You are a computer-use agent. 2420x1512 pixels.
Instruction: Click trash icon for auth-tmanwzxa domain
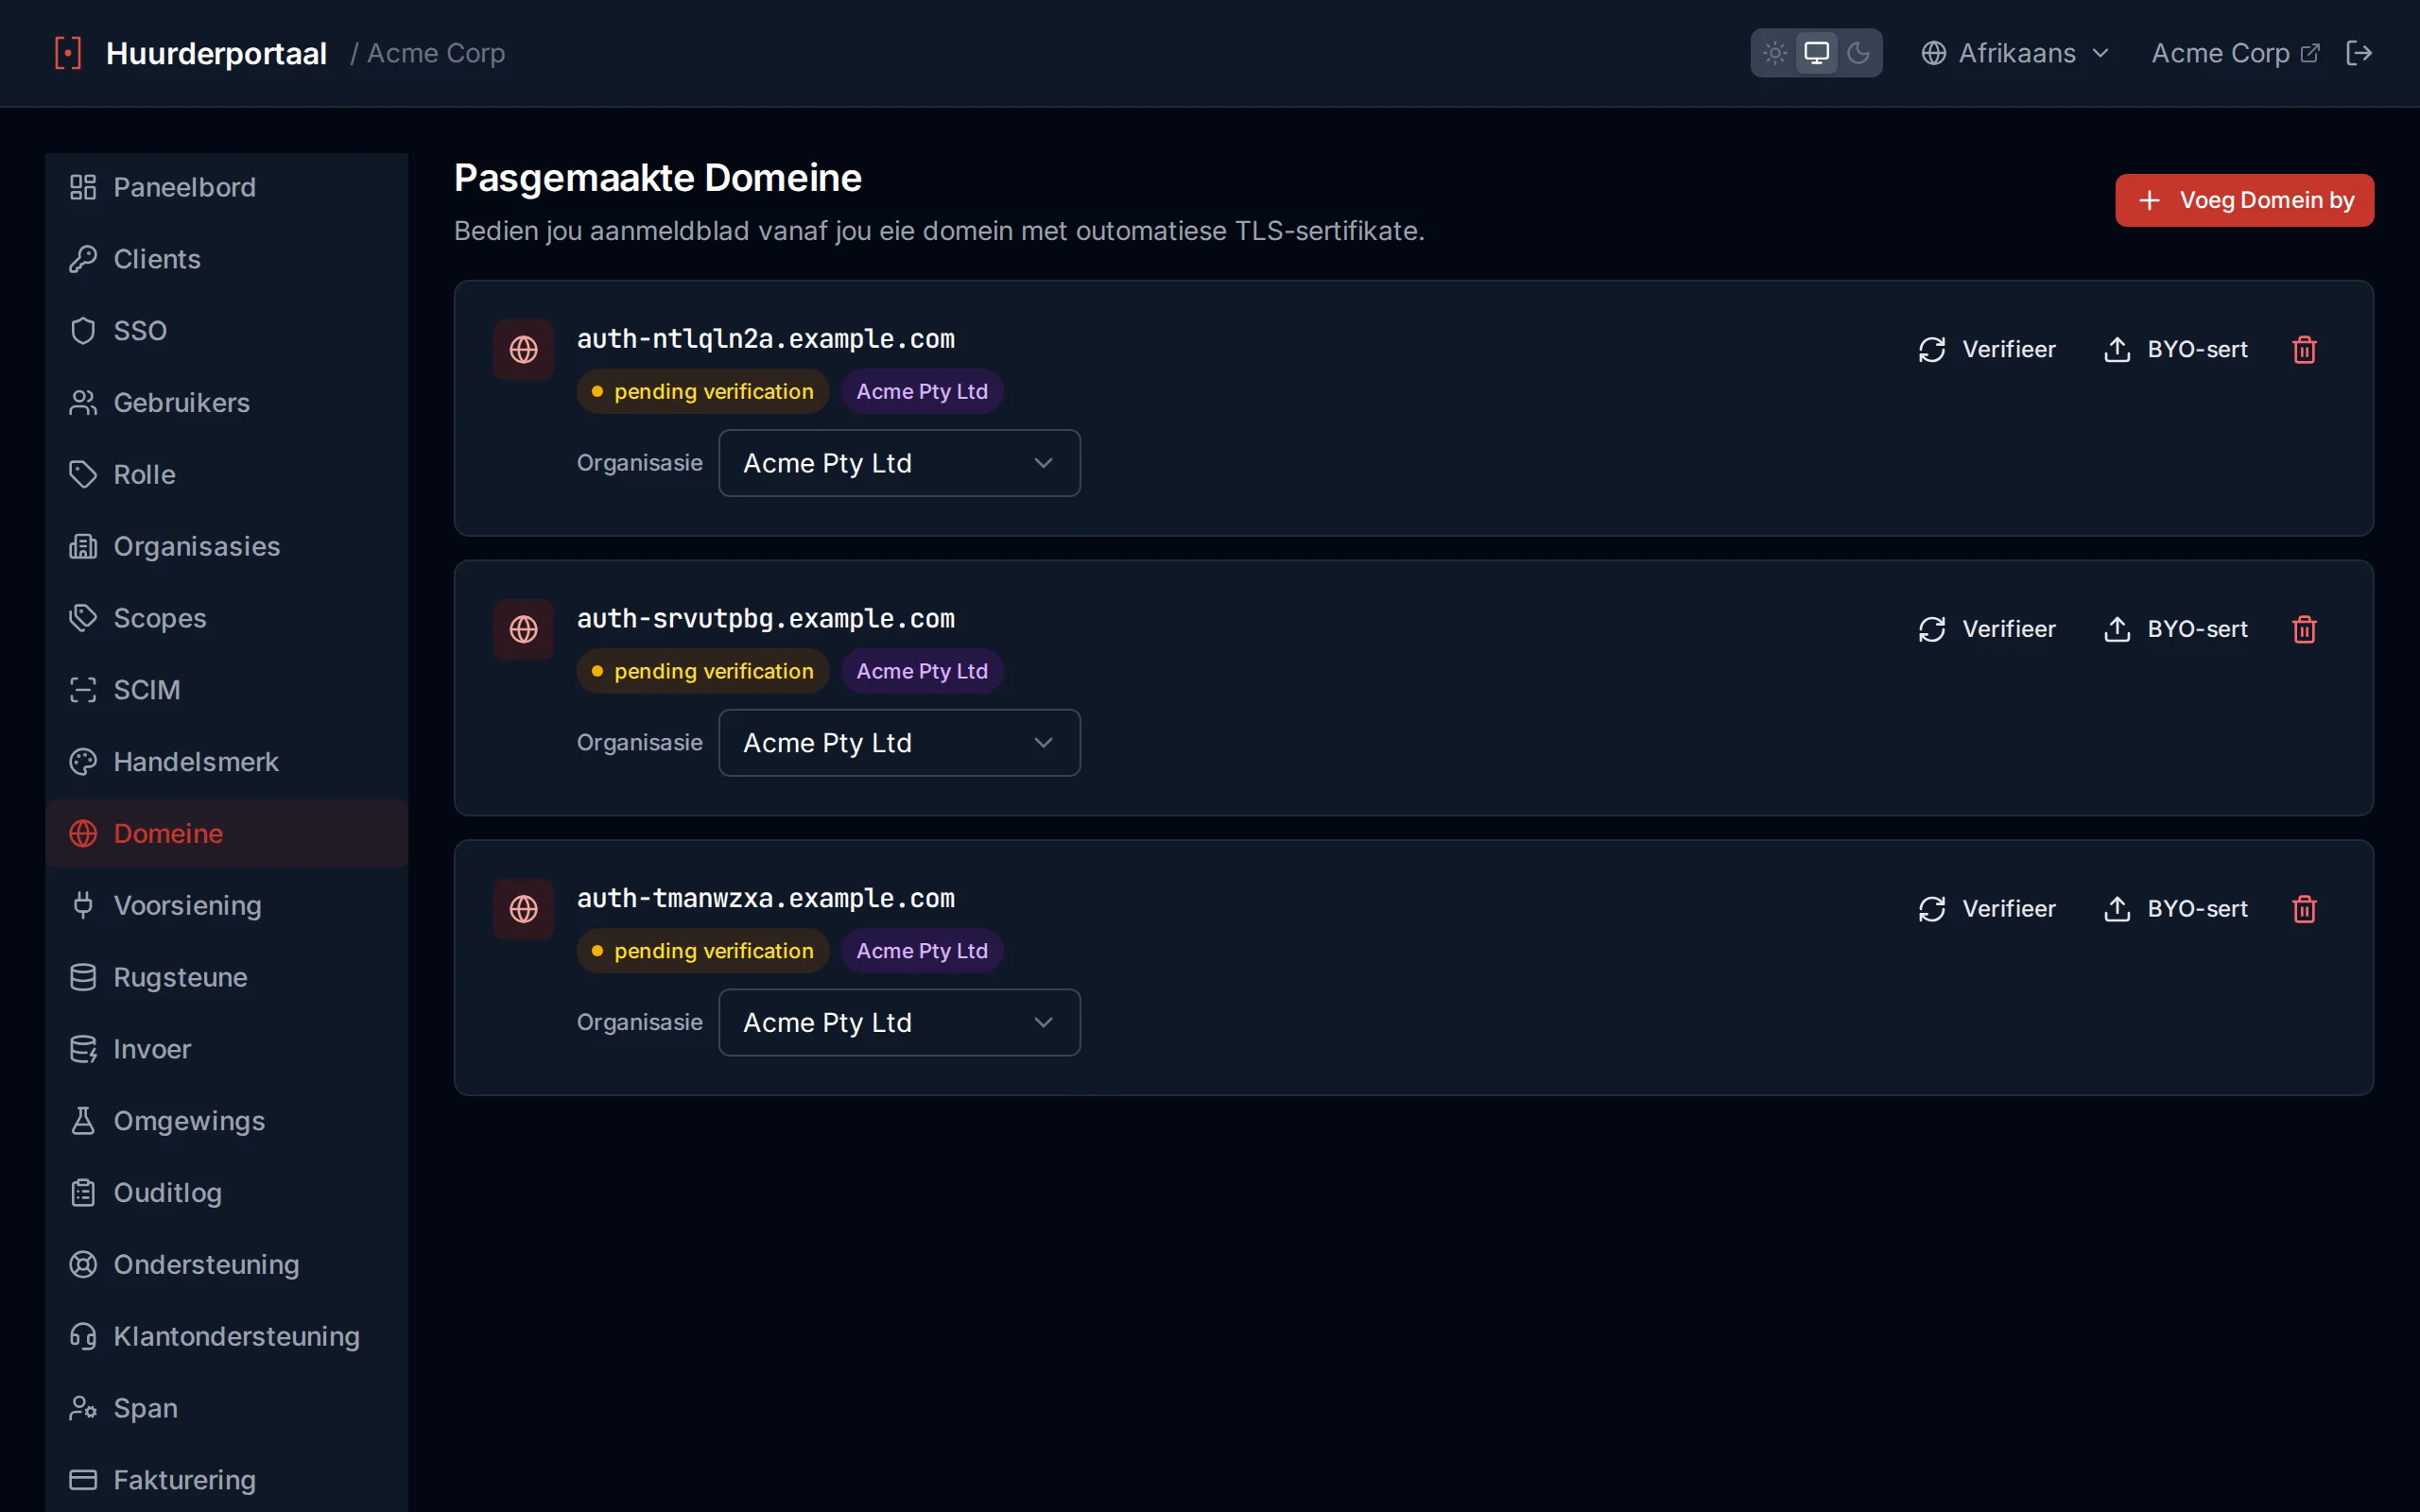coord(2304,909)
